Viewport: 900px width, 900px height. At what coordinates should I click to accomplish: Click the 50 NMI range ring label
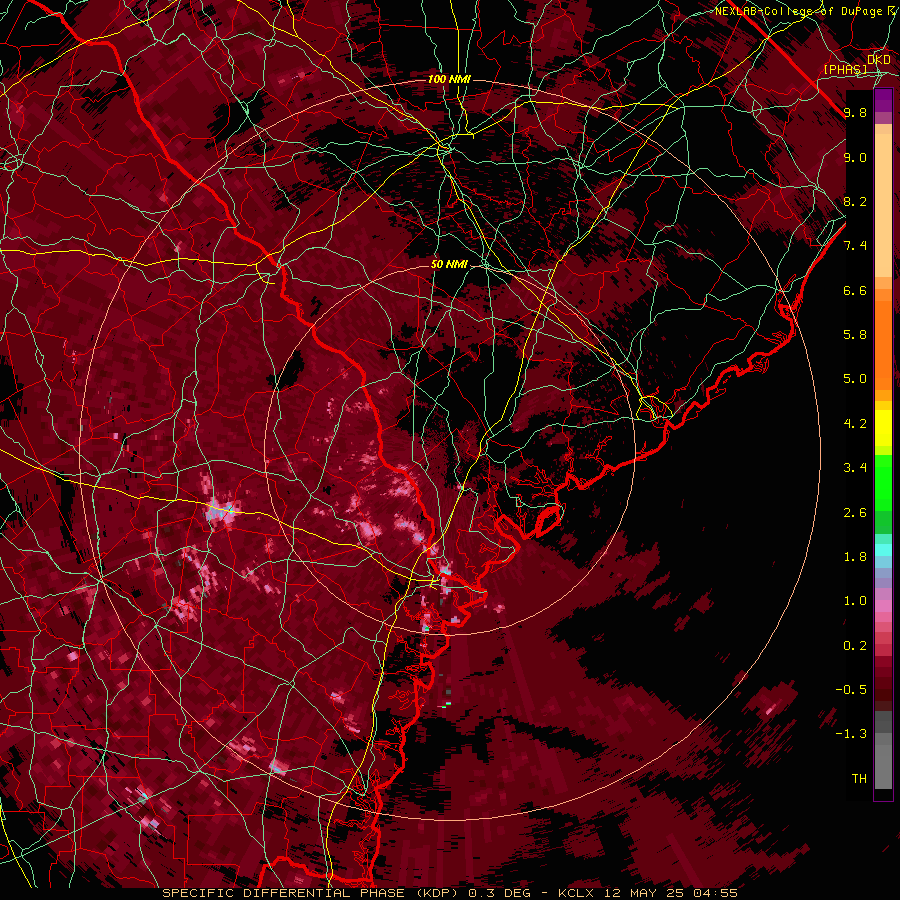(x=449, y=265)
